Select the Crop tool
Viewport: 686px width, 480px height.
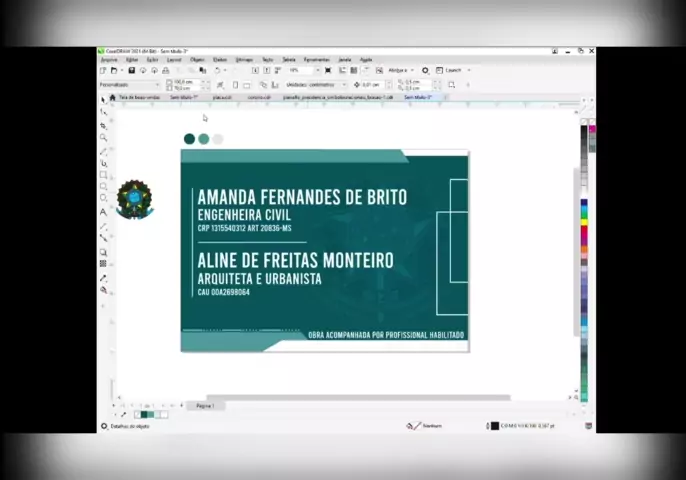(x=103, y=124)
